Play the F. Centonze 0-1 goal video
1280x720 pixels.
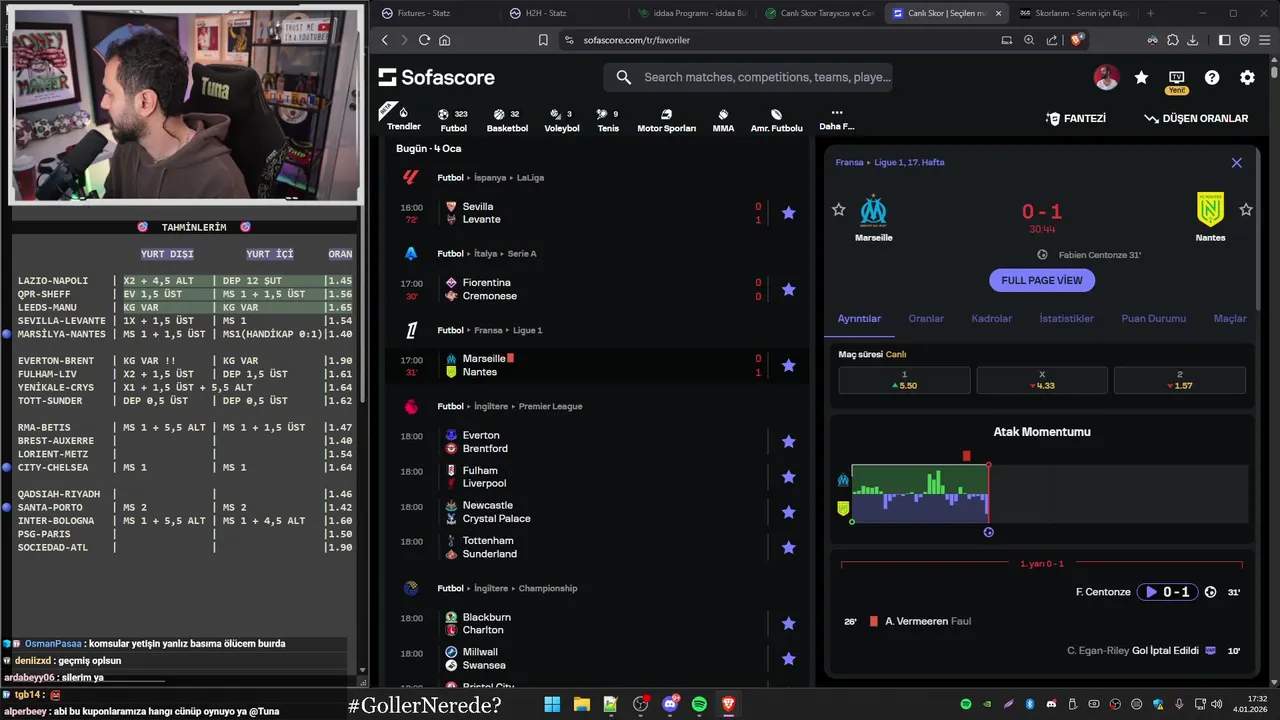pyautogui.click(x=1166, y=592)
